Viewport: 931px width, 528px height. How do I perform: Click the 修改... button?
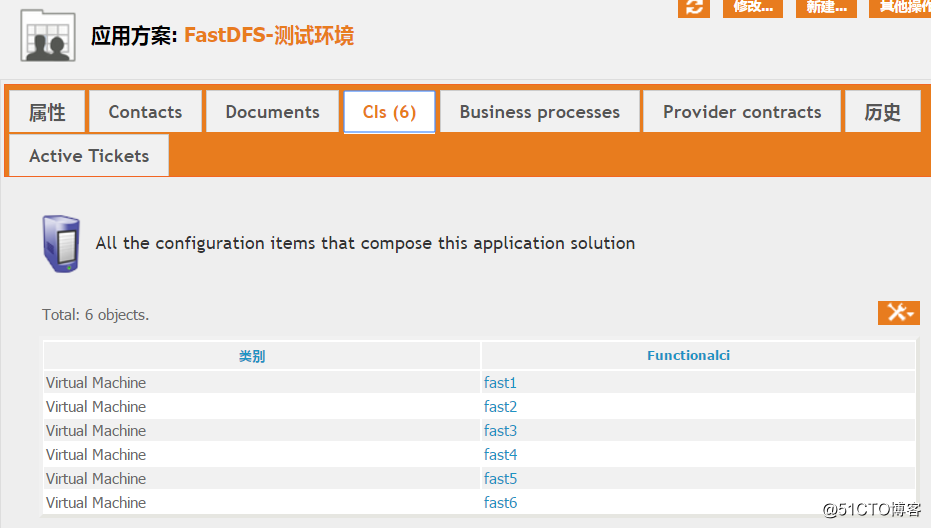point(753,8)
